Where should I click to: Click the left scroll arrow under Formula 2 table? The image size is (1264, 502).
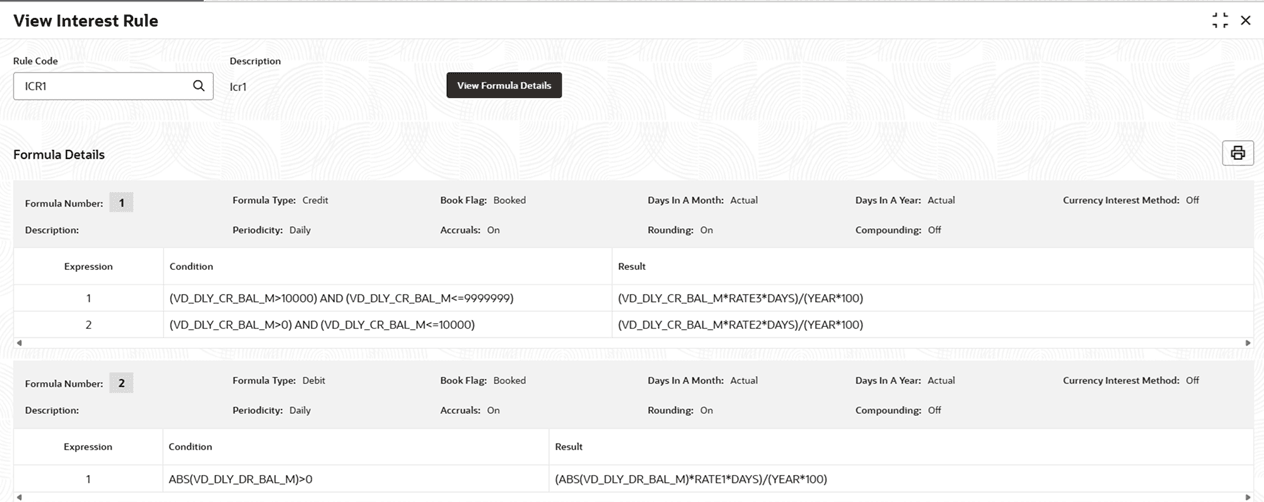pyautogui.click(x=19, y=497)
